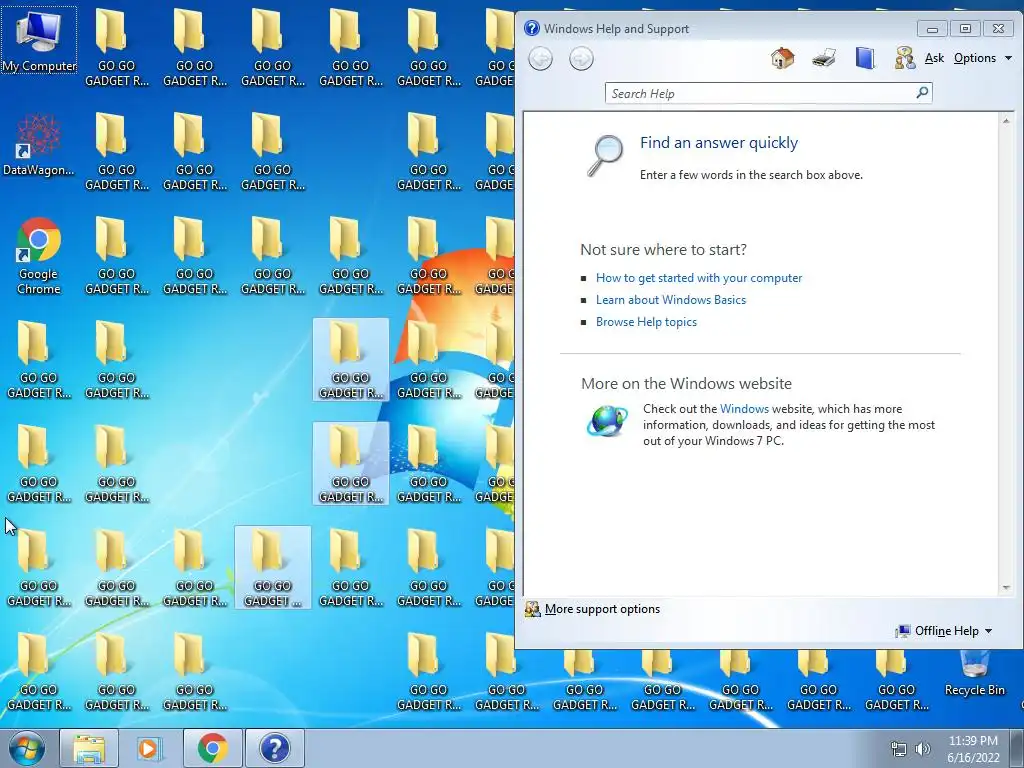The width and height of the screenshot is (1024, 768).
Task: Launch Windows Media Player from taskbar
Action: point(150,748)
